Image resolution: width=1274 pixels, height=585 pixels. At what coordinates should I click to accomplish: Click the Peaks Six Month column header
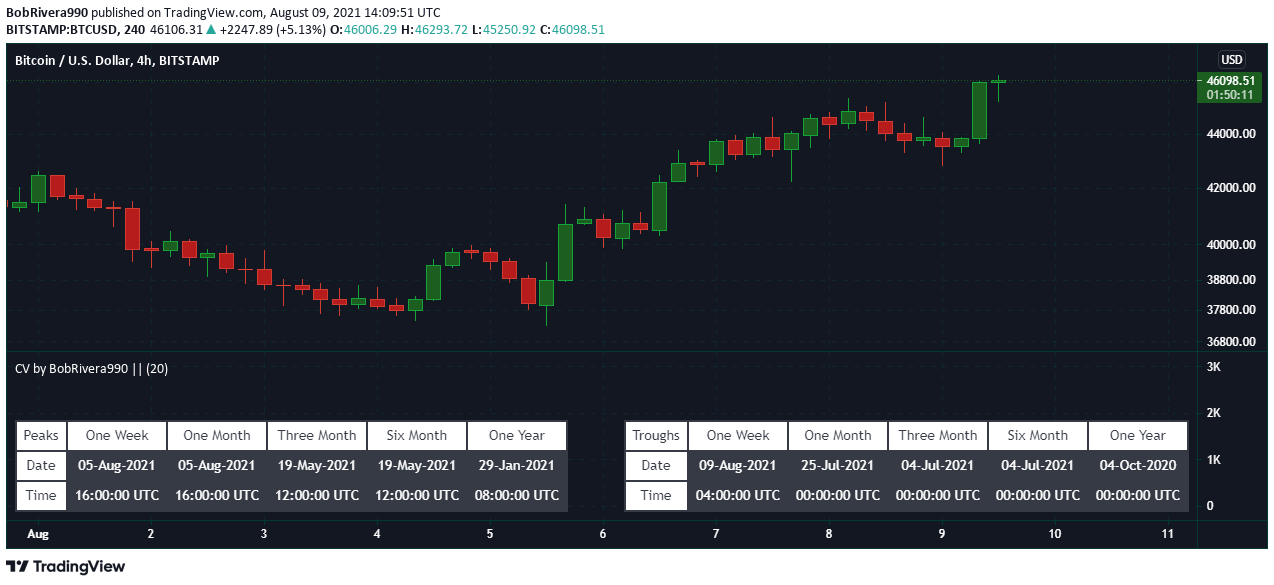(x=417, y=436)
